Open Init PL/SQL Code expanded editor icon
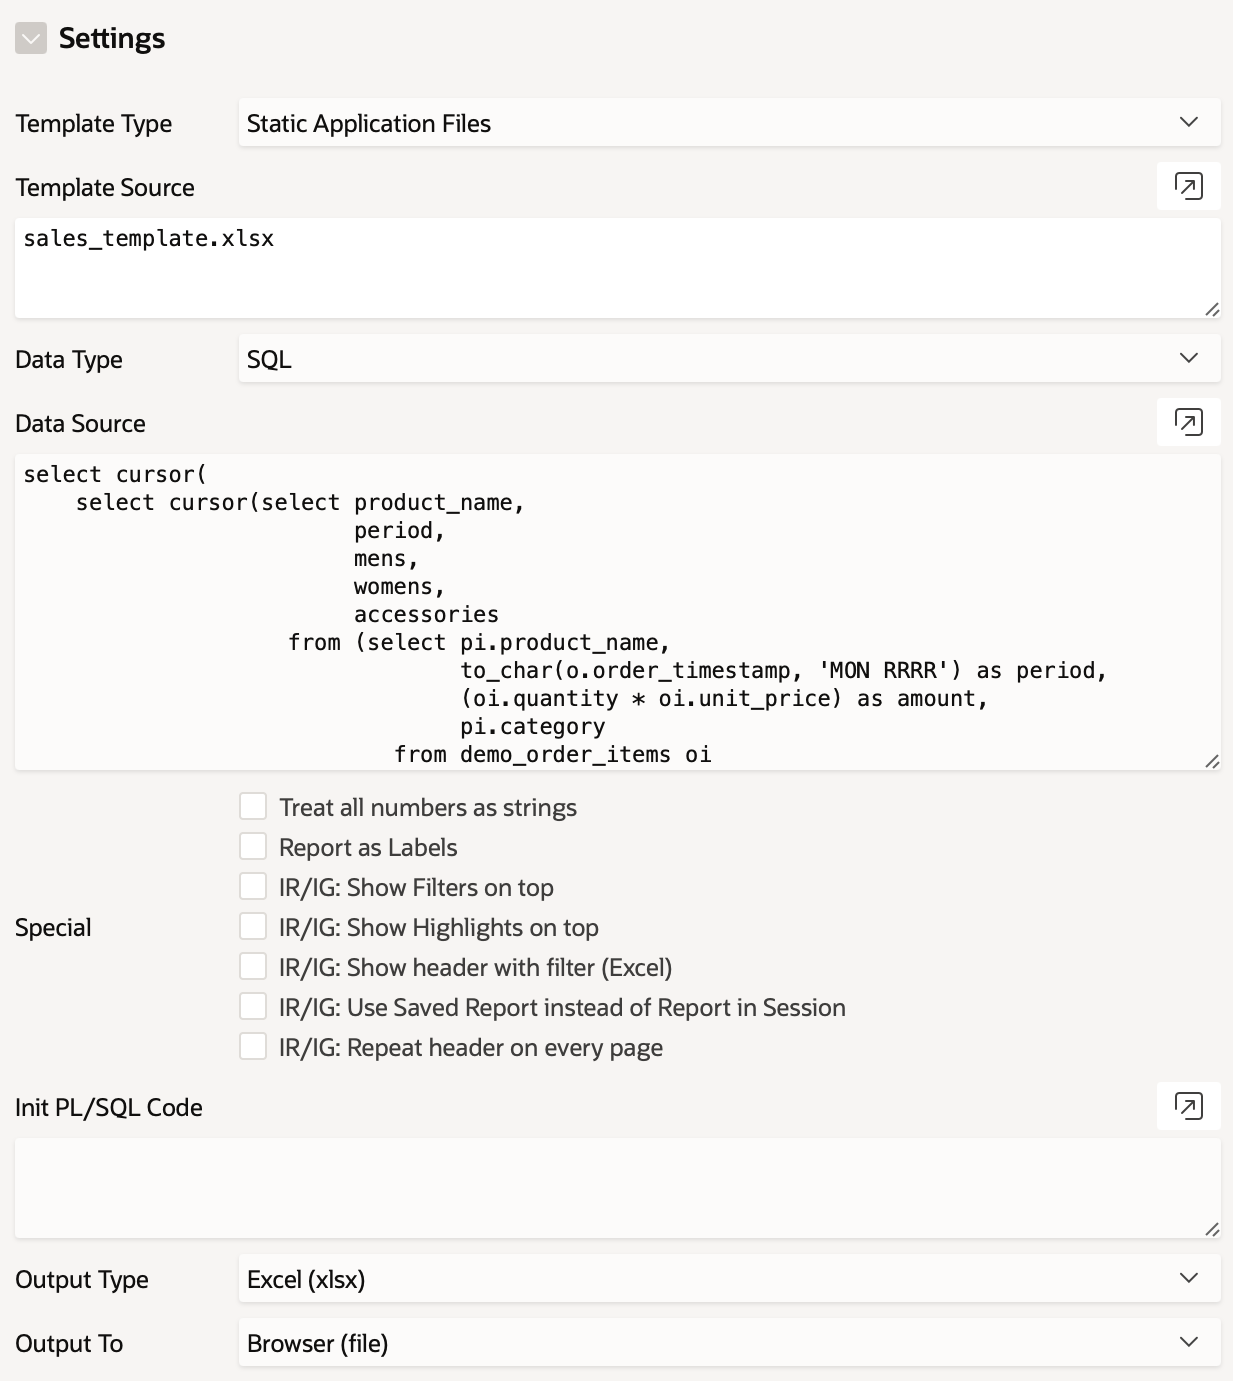This screenshot has width=1233, height=1381. (x=1188, y=1106)
